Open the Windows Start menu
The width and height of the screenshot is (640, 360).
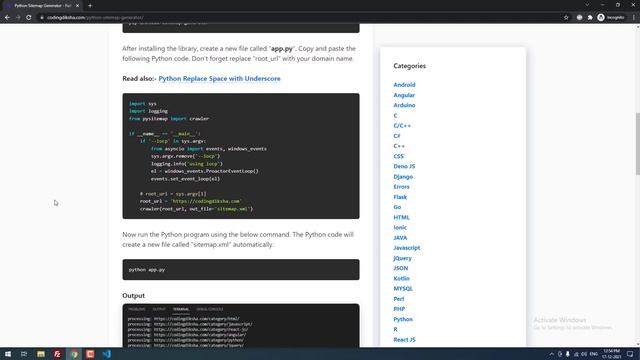[x=8, y=354]
